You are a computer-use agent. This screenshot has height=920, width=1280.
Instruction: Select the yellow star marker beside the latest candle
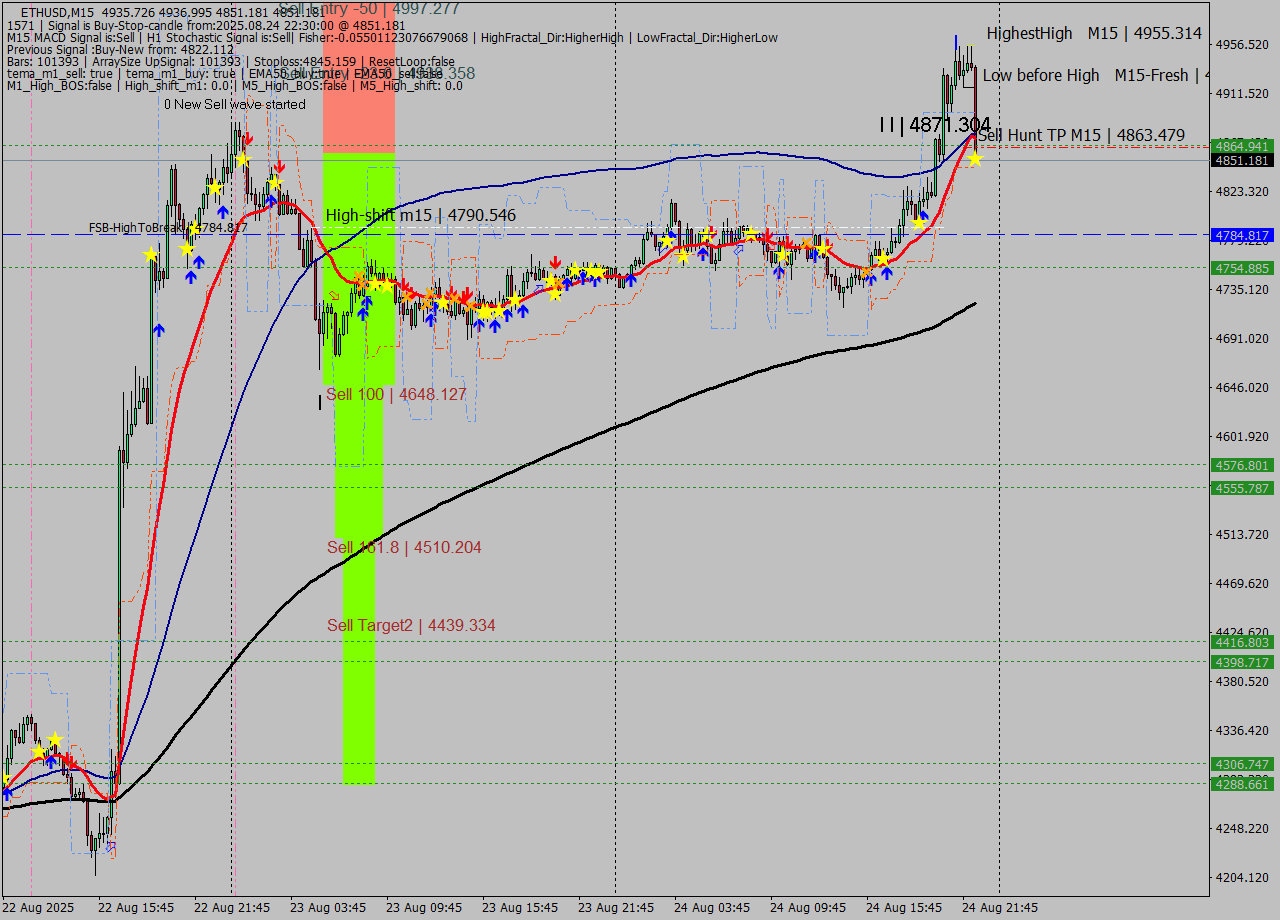(973, 157)
